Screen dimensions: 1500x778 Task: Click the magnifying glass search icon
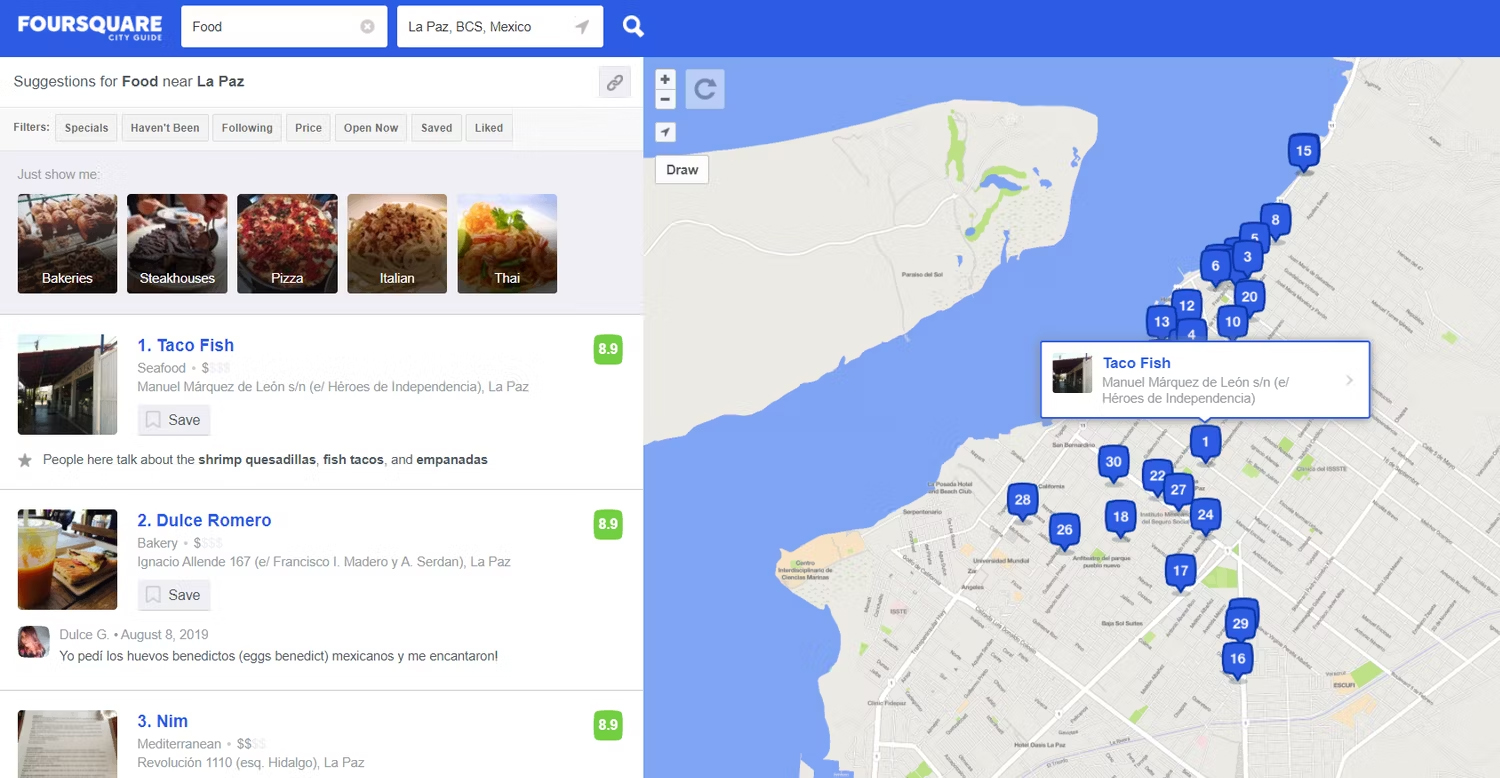[633, 26]
